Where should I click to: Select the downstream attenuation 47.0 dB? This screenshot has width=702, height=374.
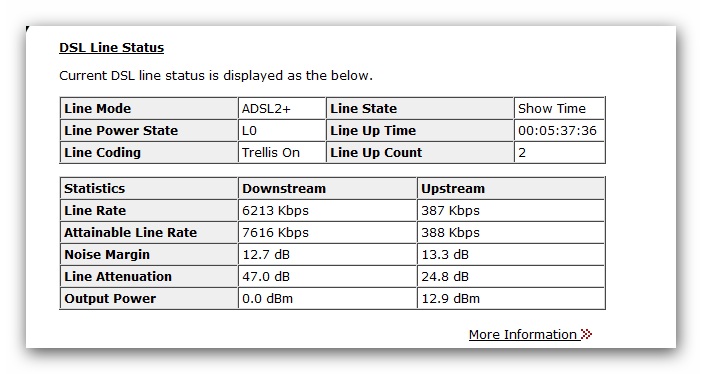pyautogui.click(x=266, y=276)
